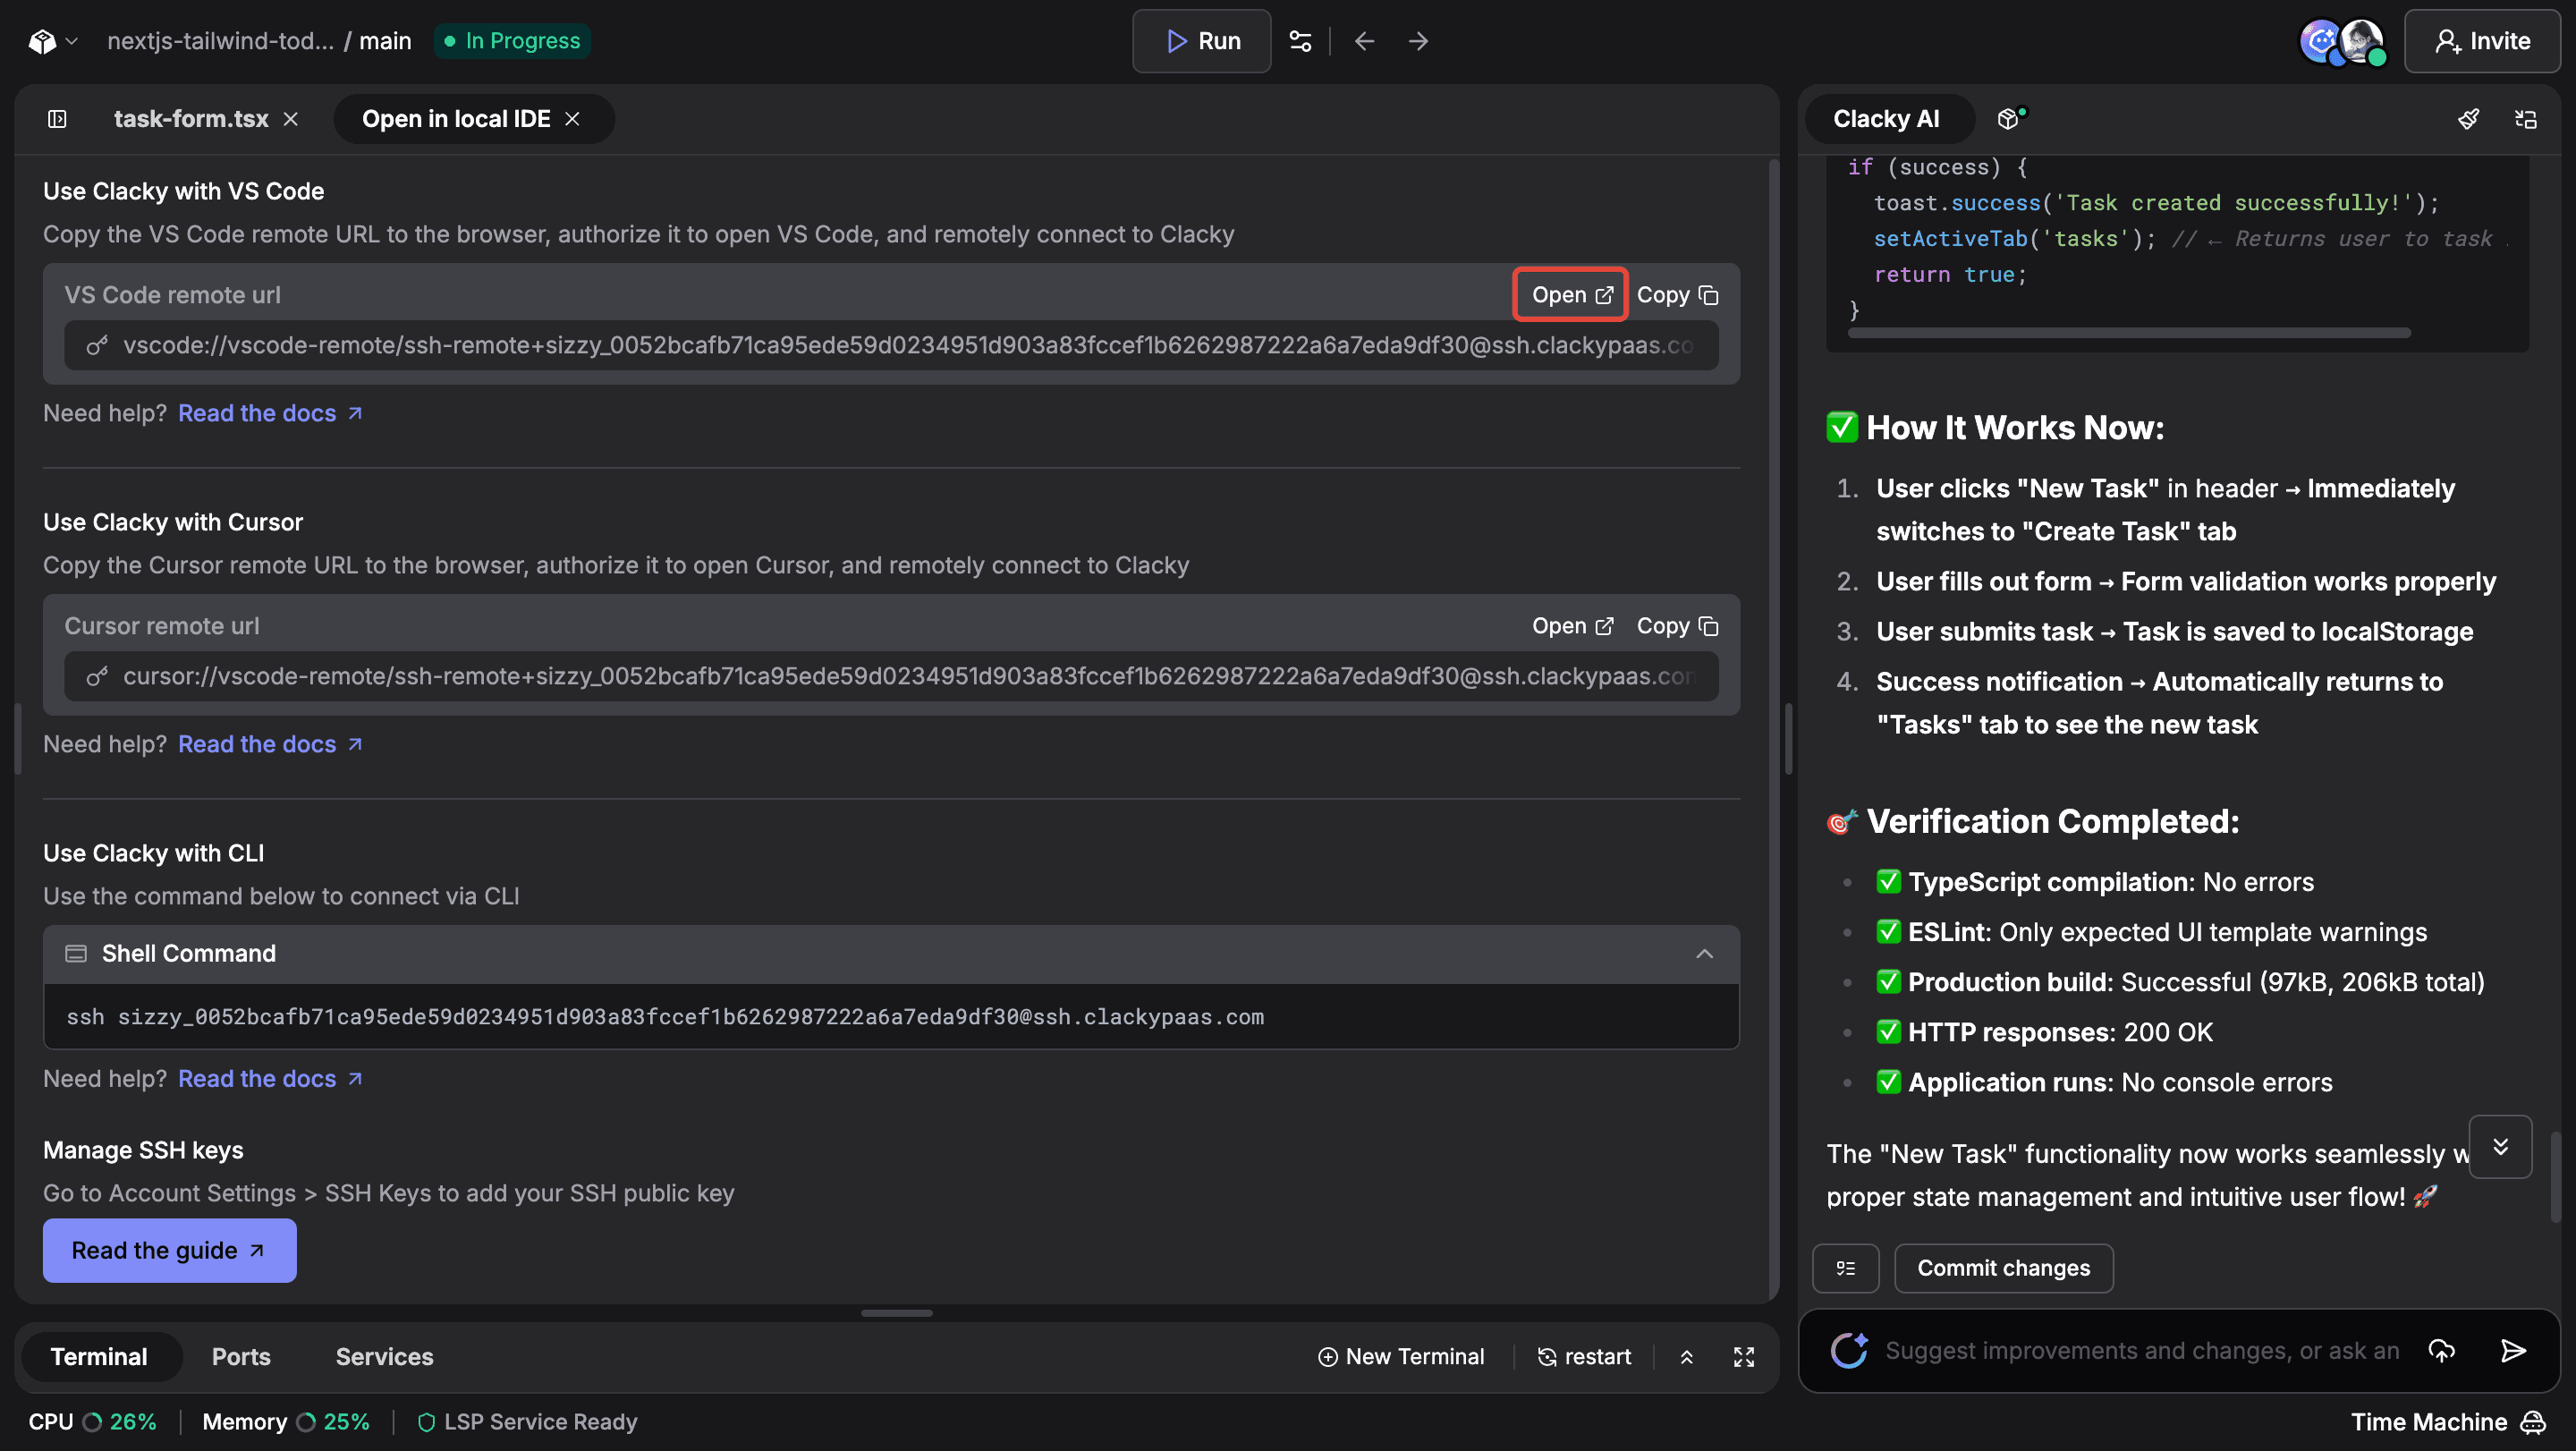Maximize terminal with fullscreen icon

pos(1743,1357)
